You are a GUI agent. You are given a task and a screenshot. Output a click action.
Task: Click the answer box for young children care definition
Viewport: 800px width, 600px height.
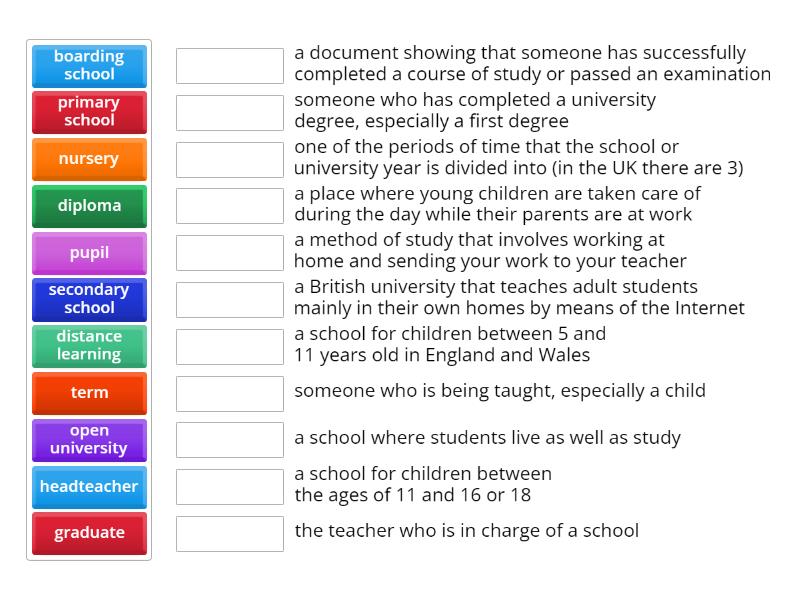point(229,206)
